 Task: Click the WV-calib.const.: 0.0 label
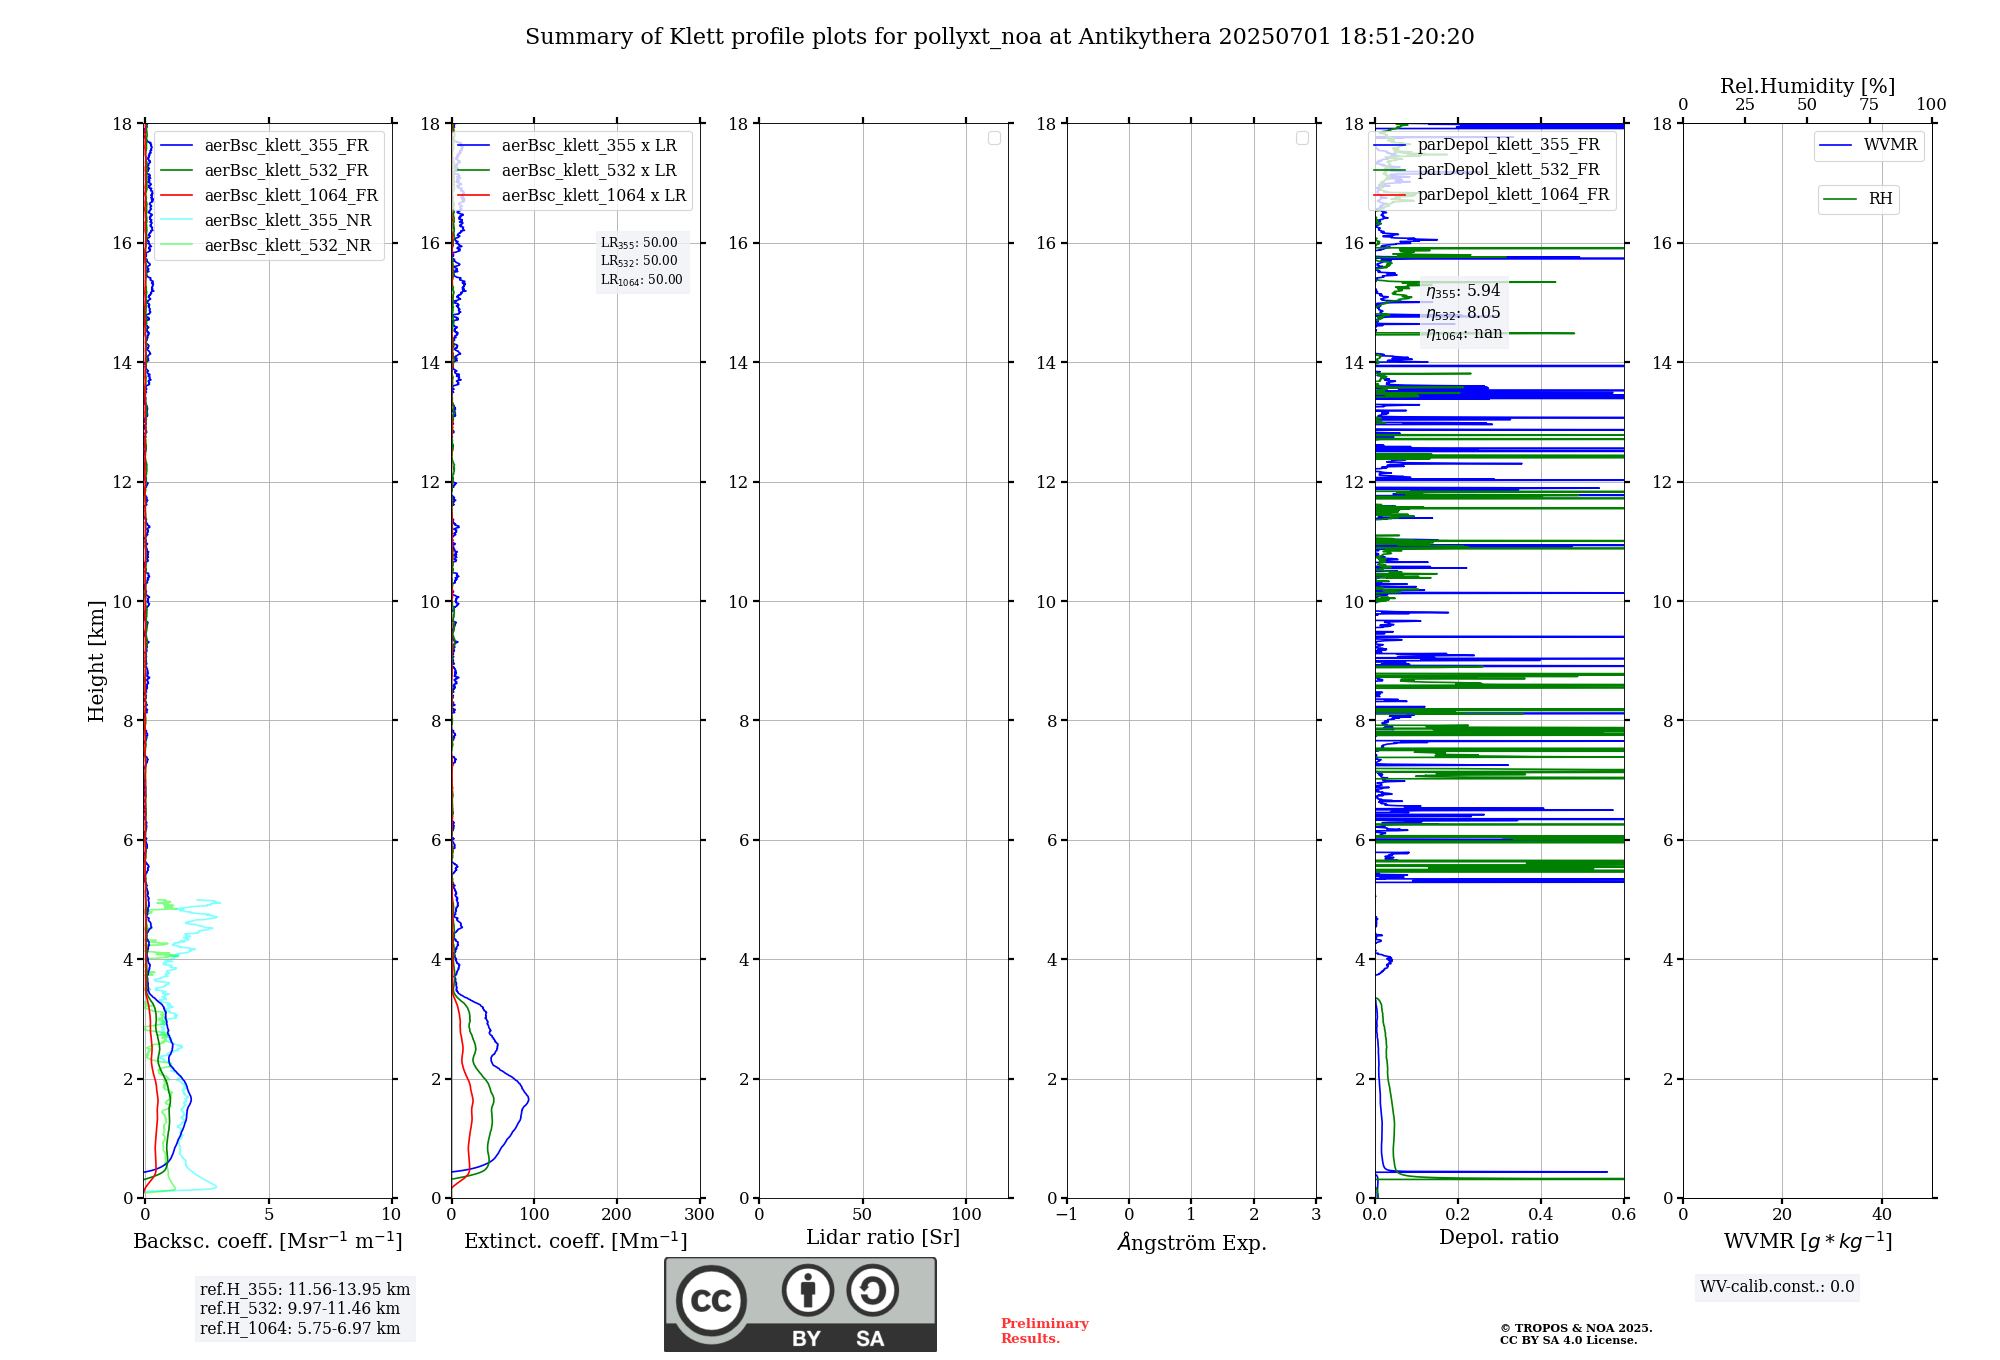(1777, 1287)
